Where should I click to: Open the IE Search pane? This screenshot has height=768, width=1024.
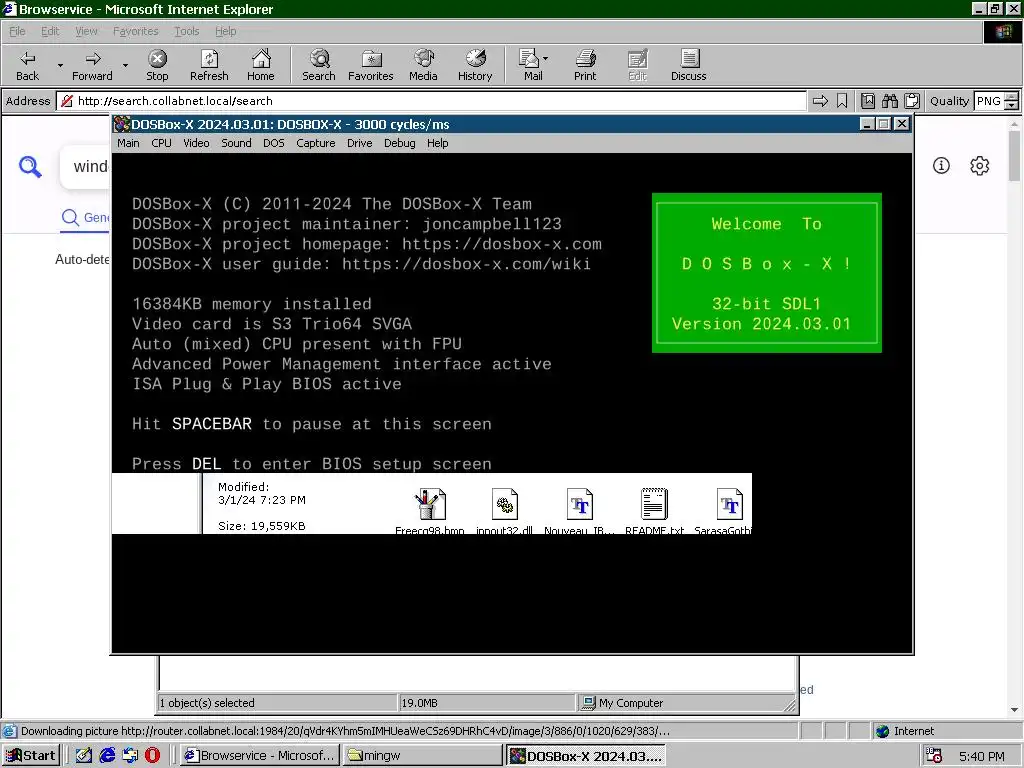click(319, 65)
